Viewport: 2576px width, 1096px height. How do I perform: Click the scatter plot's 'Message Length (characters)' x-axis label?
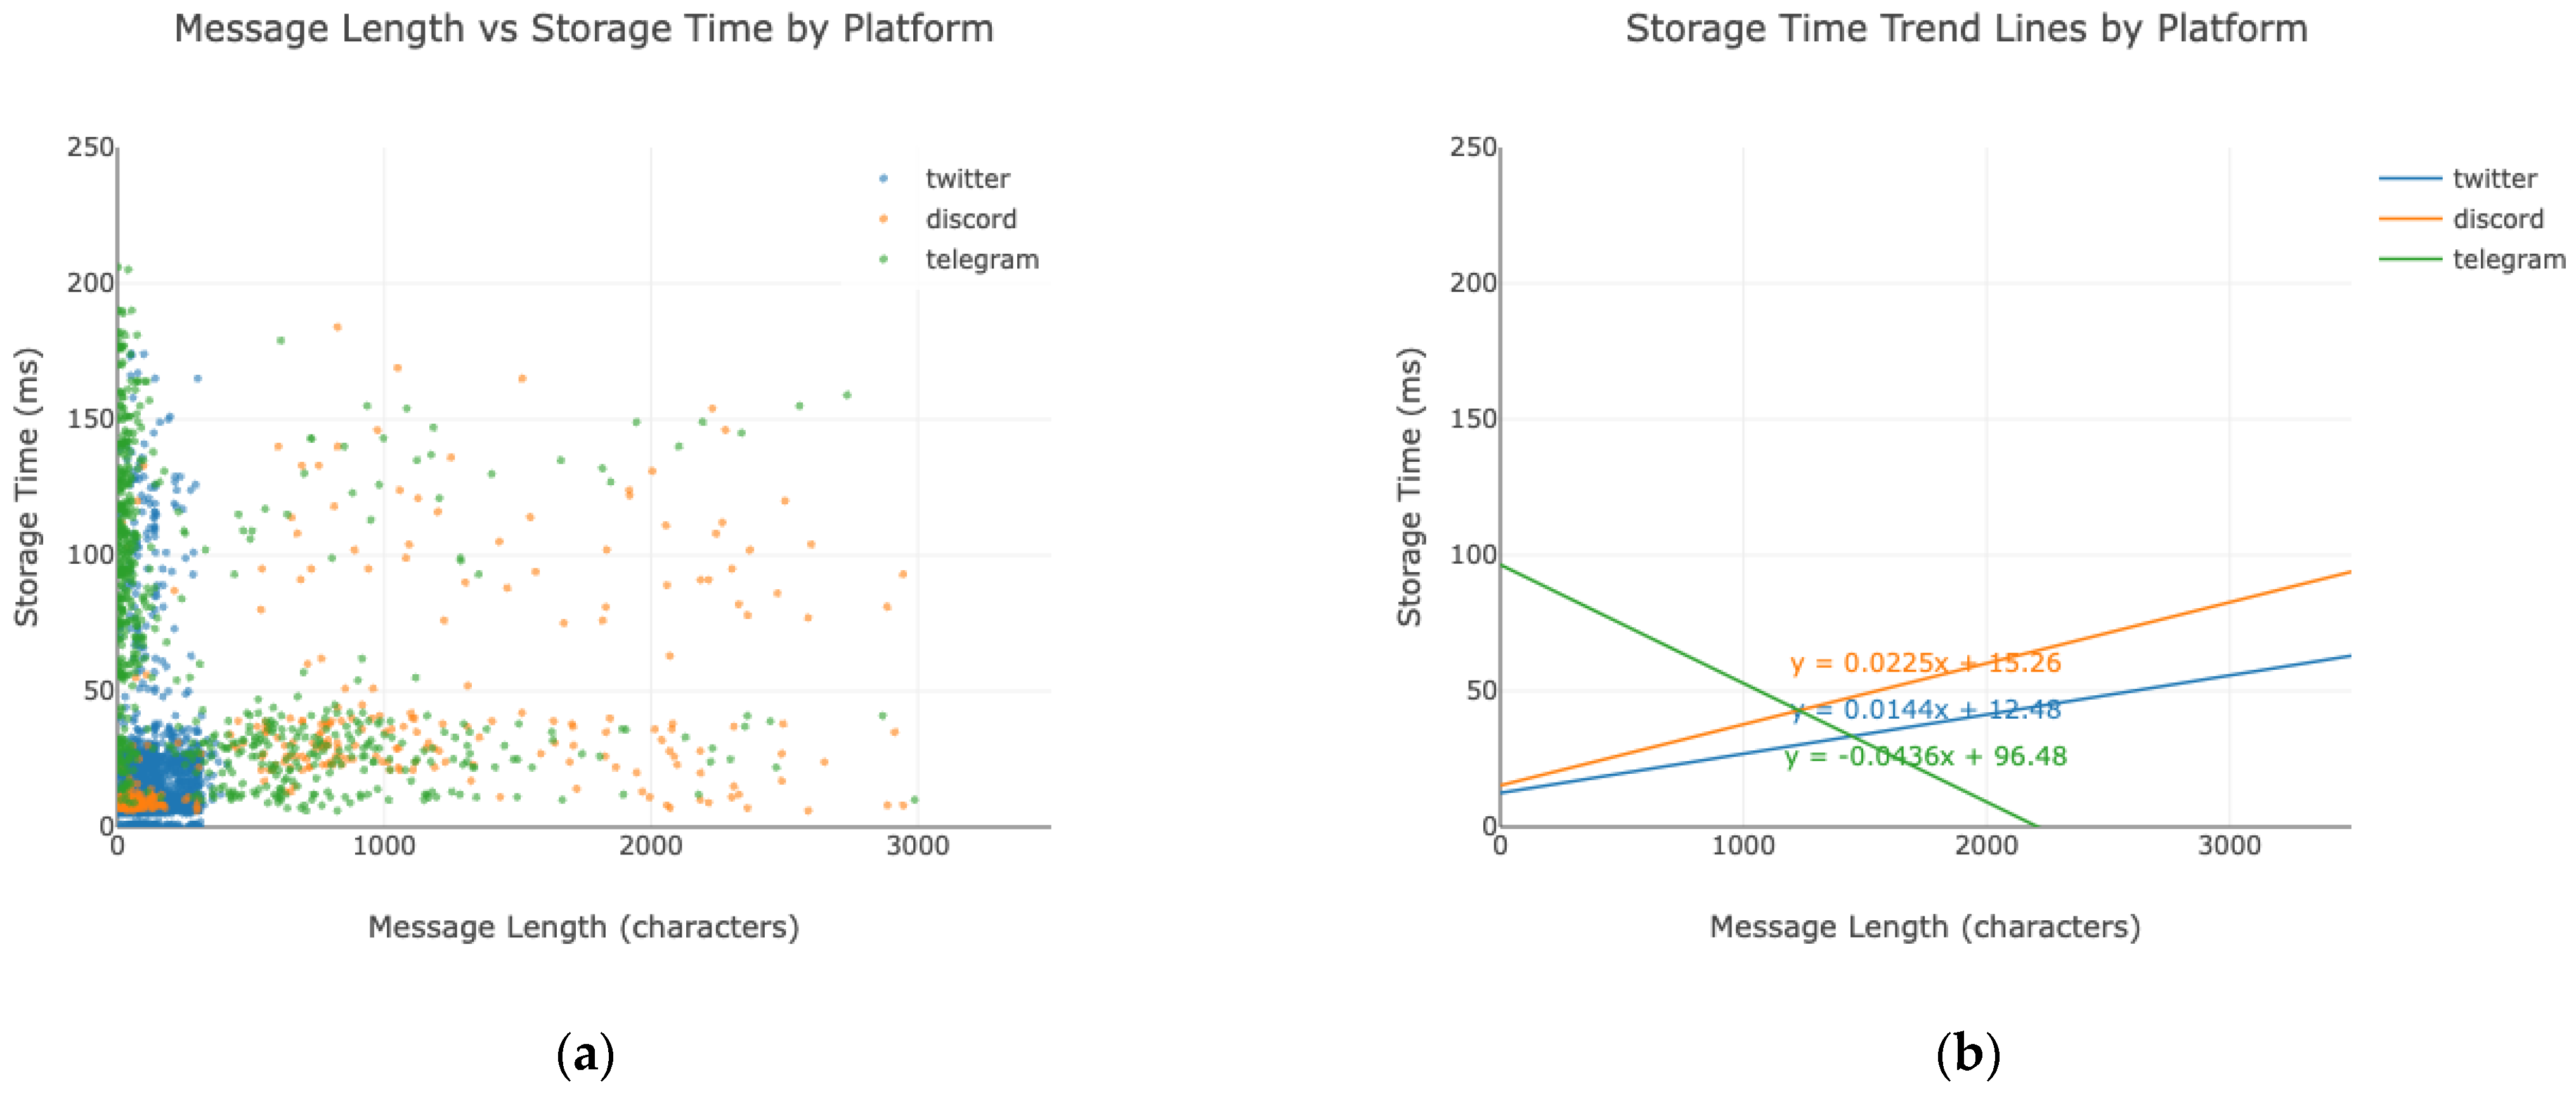pos(584,927)
